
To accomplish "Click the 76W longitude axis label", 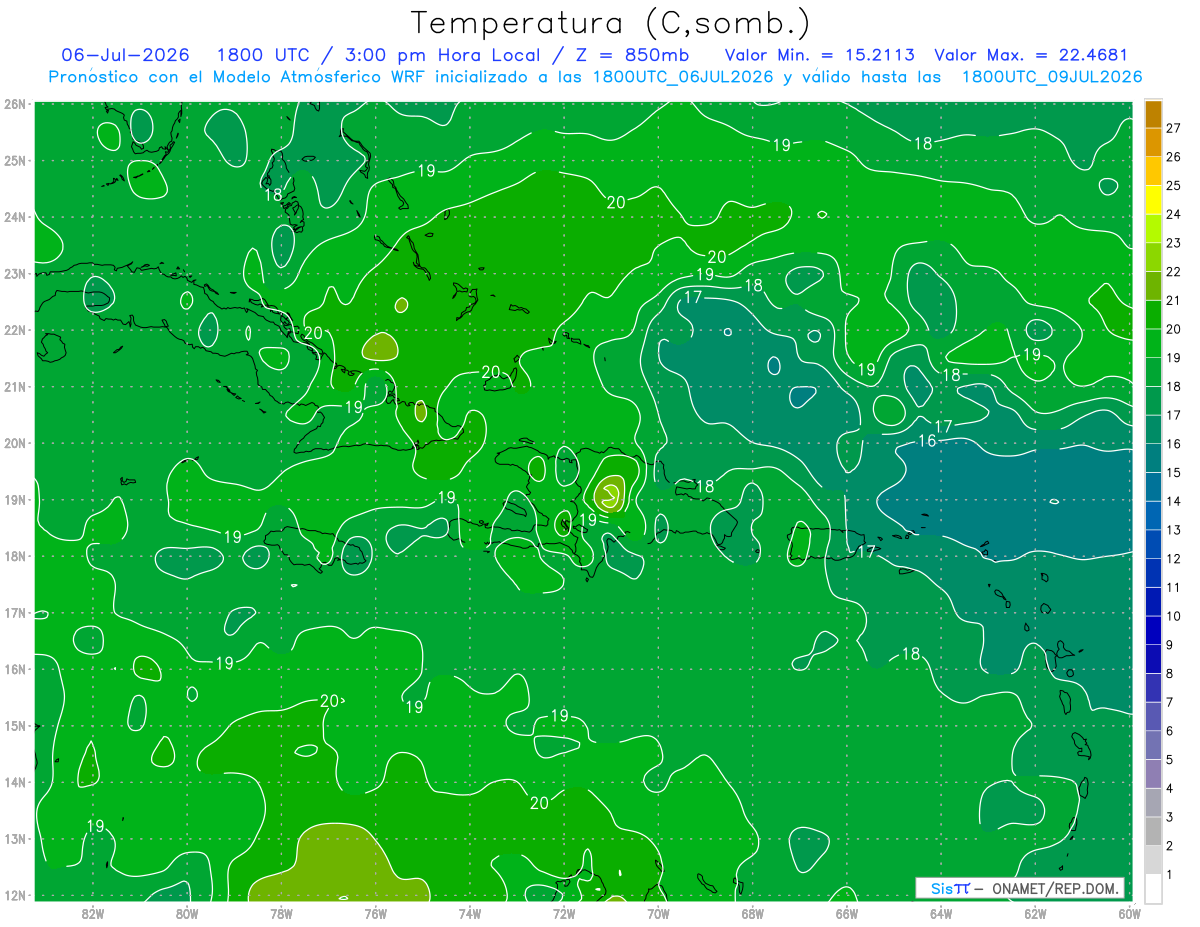I will pyautogui.click(x=376, y=913).
